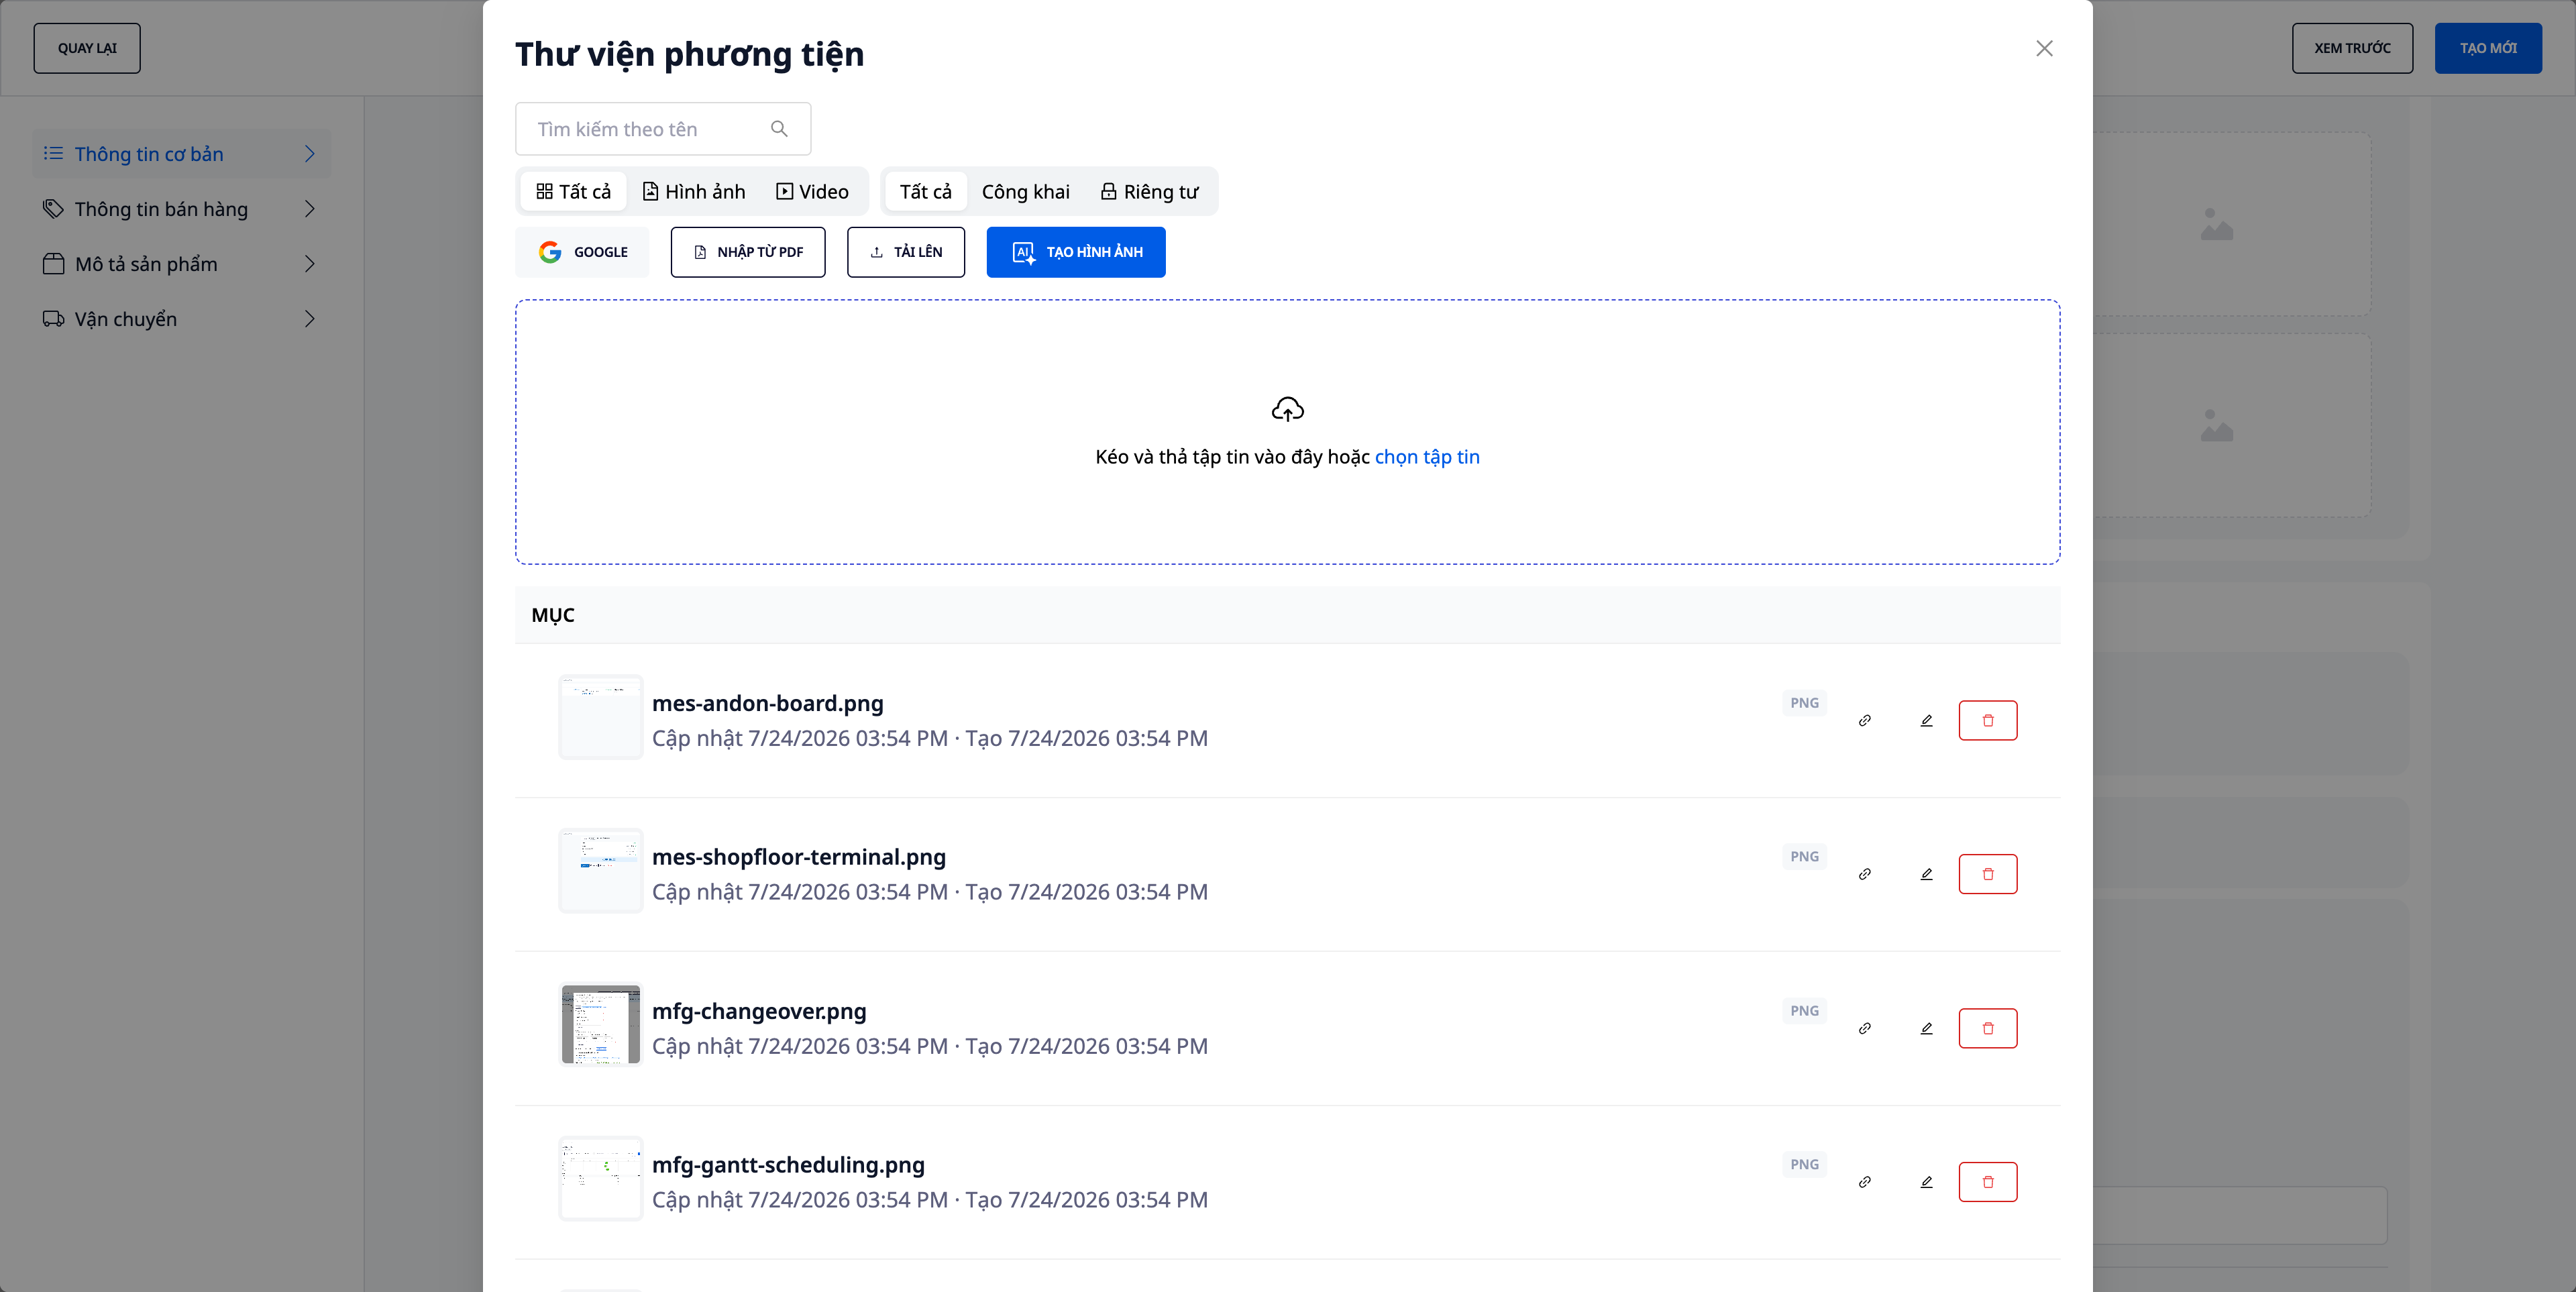Open Thông tin cơ bản menu item
The height and width of the screenshot is (1292, 2576).
pos(180,154)
